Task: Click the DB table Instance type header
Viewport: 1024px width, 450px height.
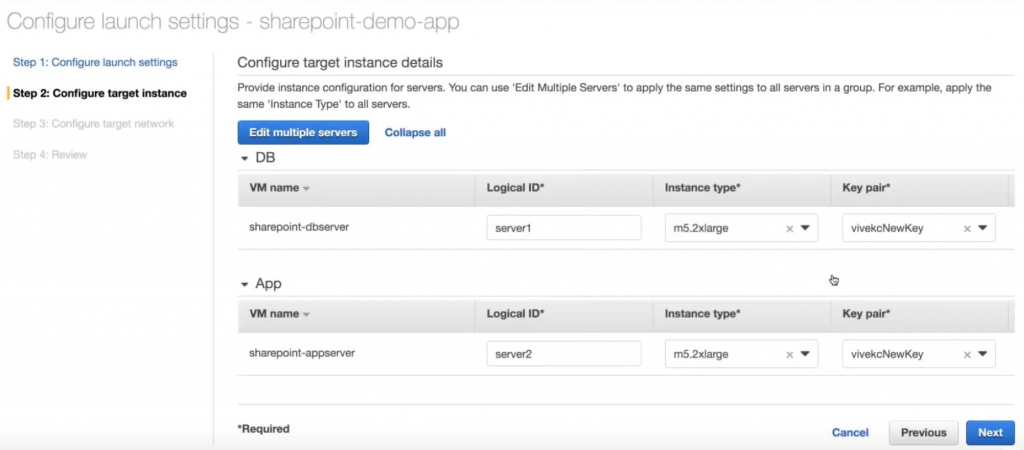Action: (x=702, y=187)
